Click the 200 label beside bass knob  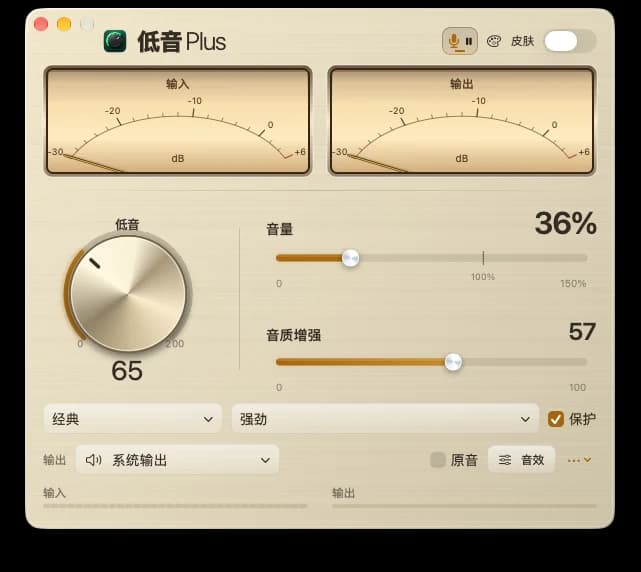tap(175, 343)
